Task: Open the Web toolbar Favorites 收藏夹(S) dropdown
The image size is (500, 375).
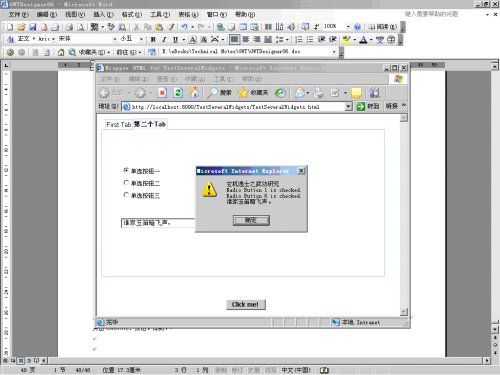Action: coord(94,52)
